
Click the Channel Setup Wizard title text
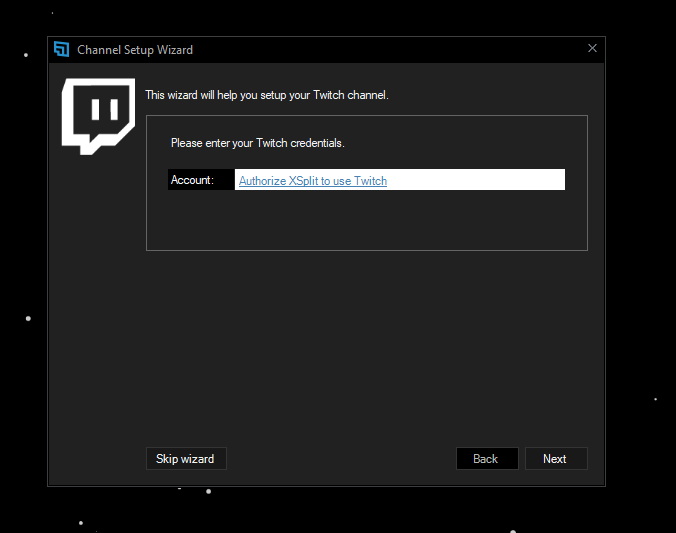(135, 50)
